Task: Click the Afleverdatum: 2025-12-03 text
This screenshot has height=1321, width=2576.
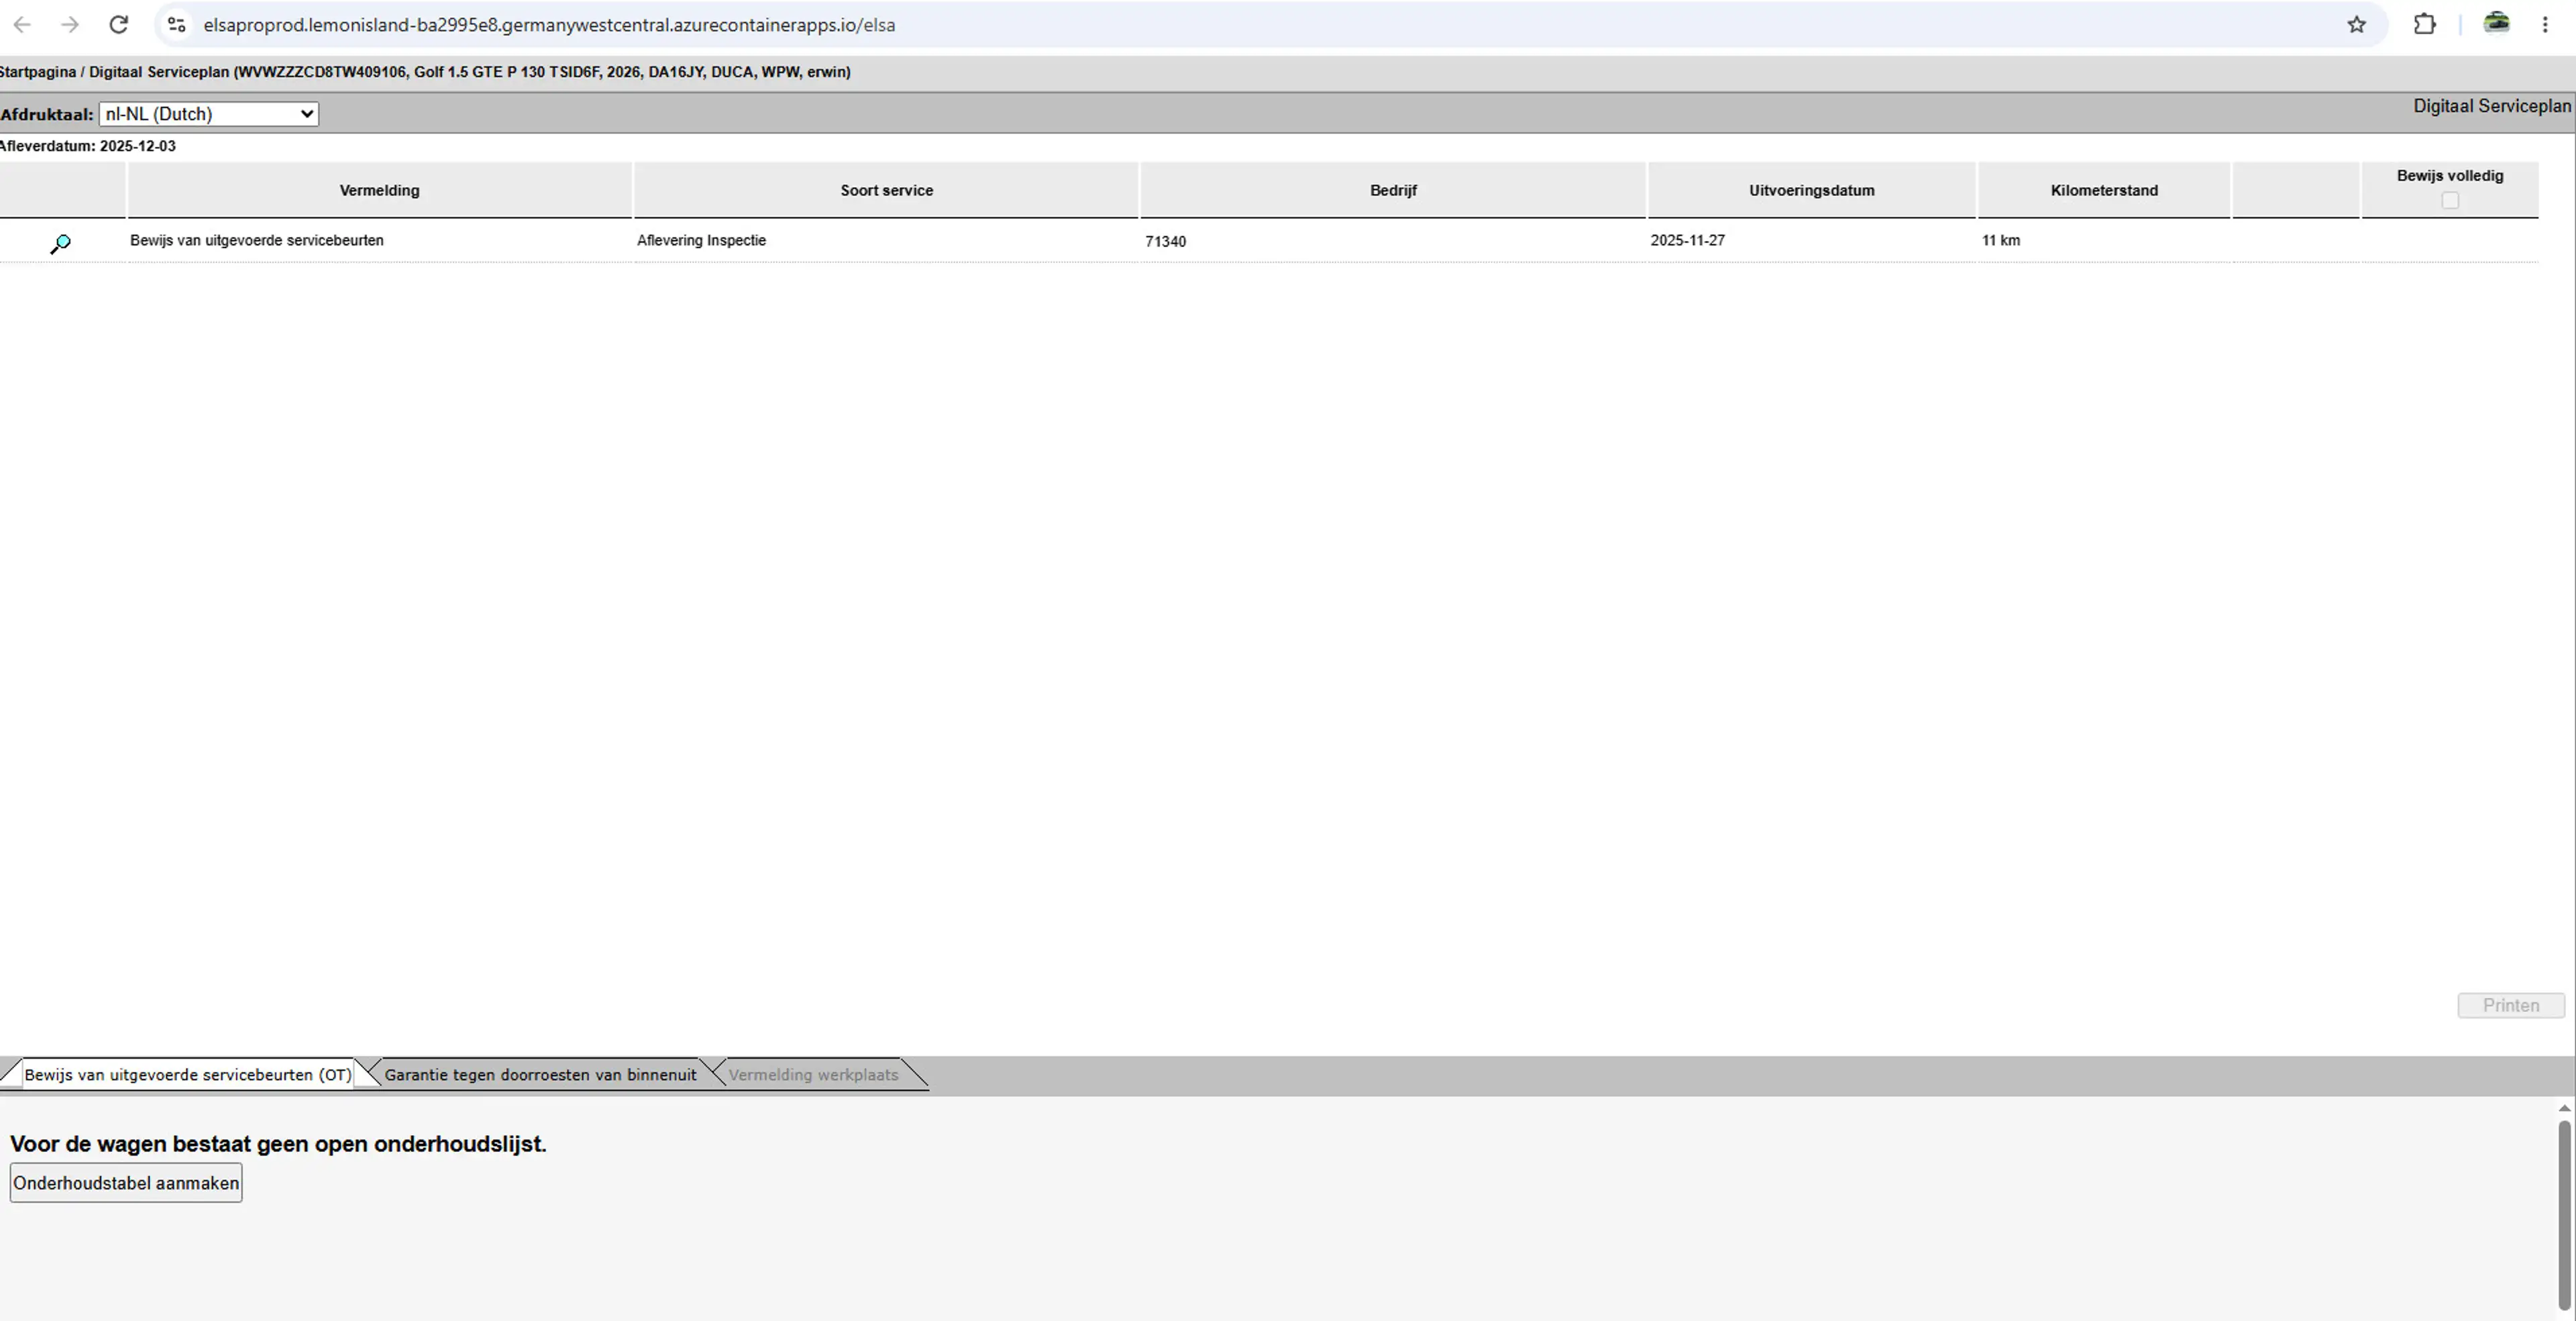Action: (x=87, y=146)
